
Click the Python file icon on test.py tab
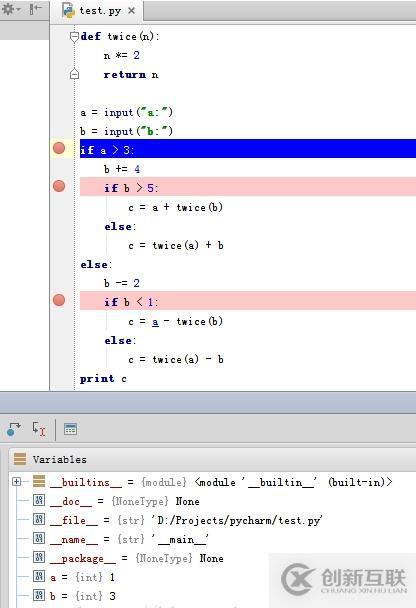pyautogui.click(x=69, y=10)
